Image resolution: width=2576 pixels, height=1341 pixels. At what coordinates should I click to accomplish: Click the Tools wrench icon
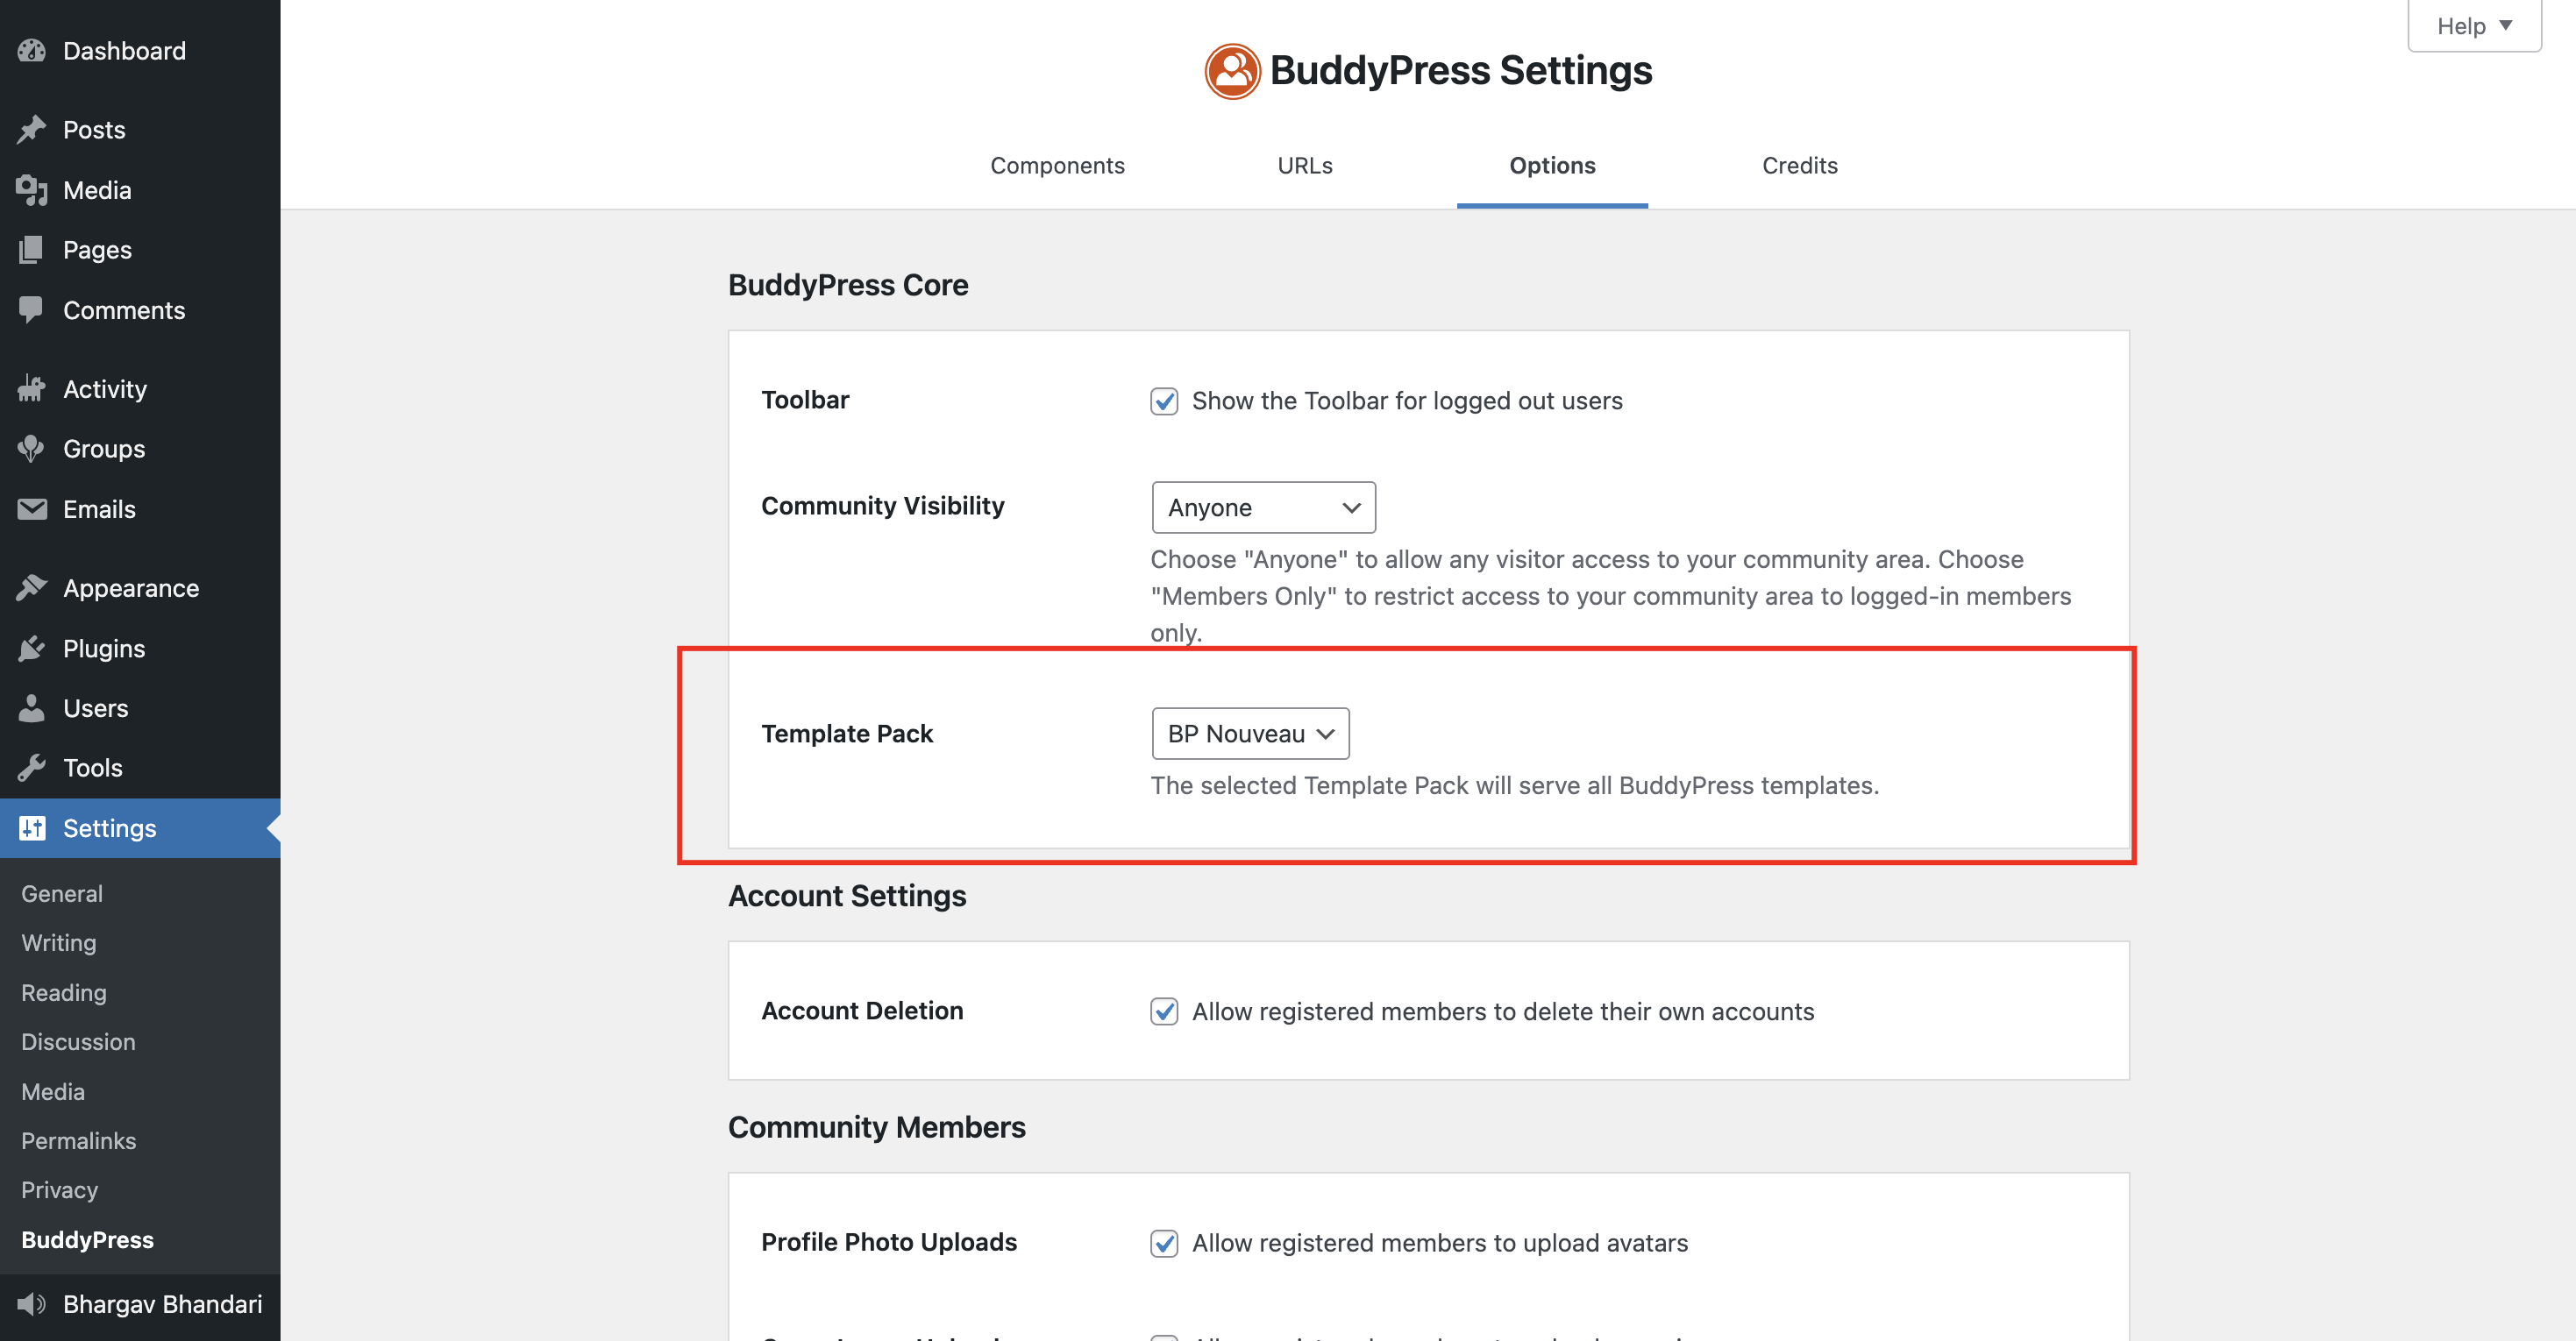pos(32,768)
